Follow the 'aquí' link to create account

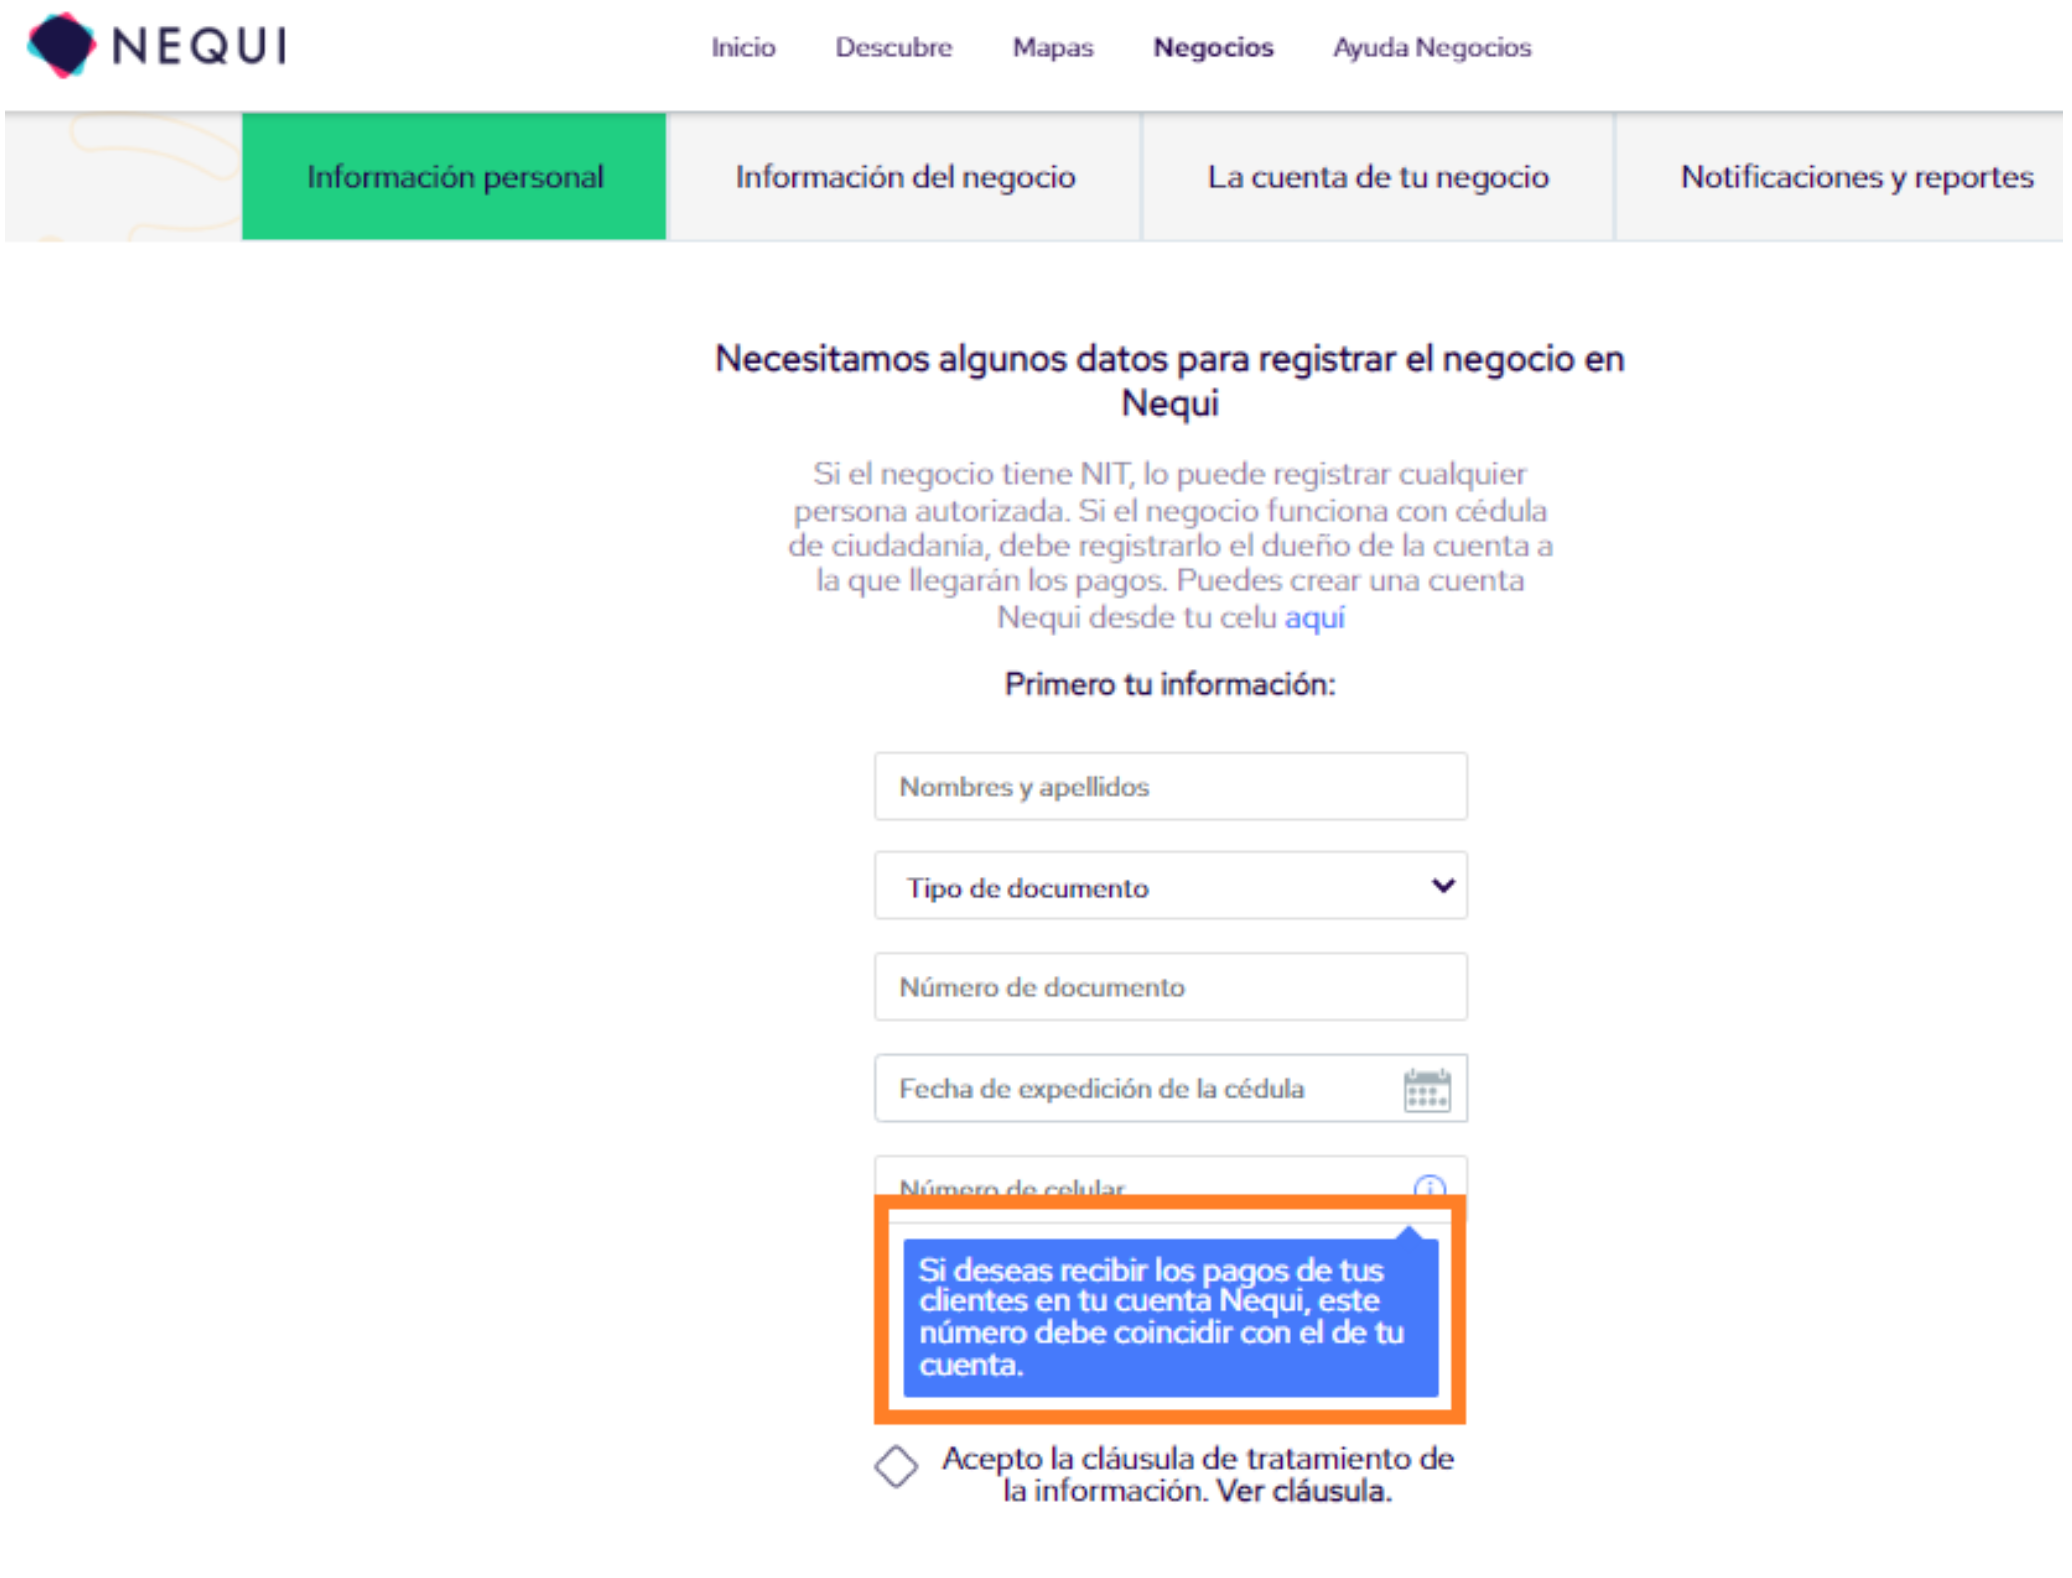coord(1314,617)
